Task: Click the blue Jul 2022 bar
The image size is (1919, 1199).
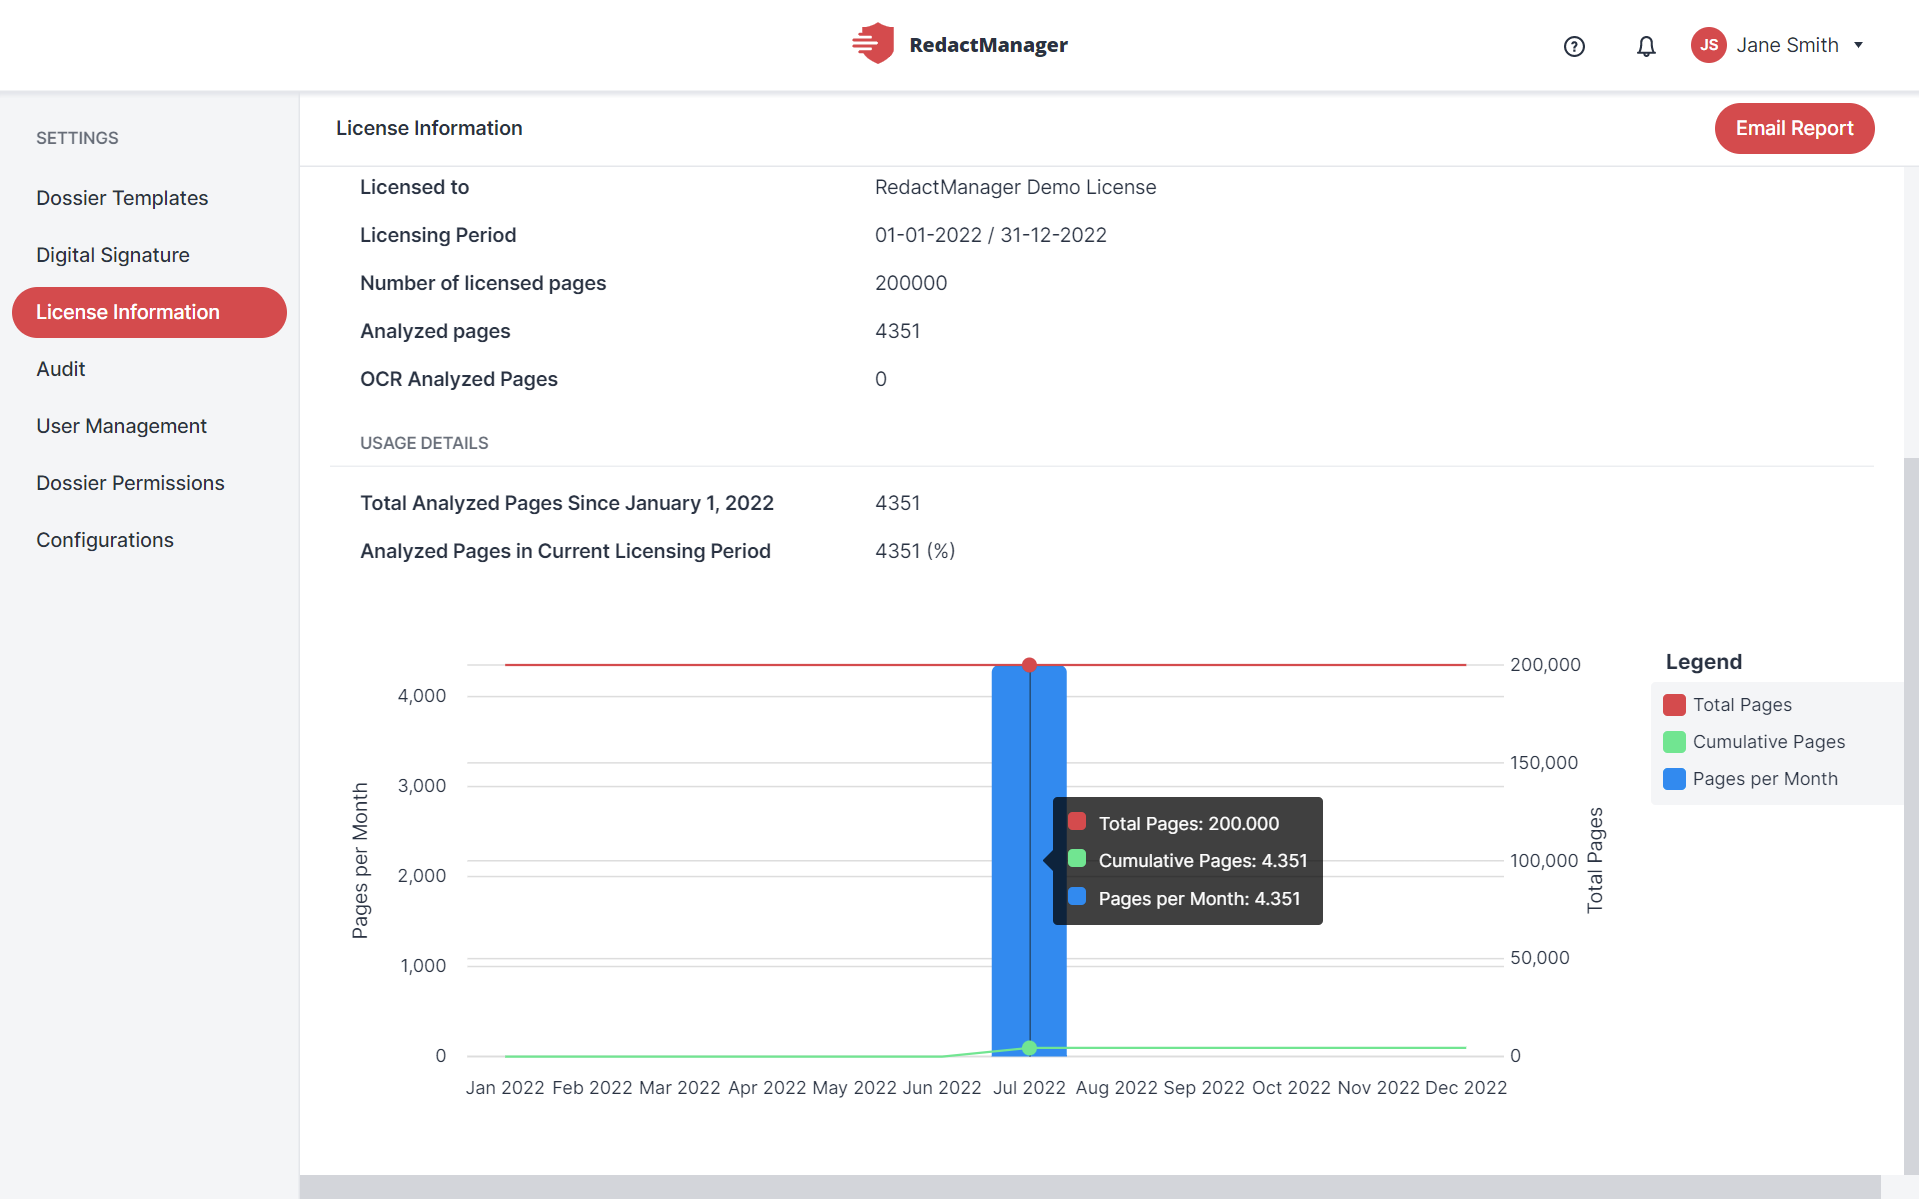Action: point(1029,860)
